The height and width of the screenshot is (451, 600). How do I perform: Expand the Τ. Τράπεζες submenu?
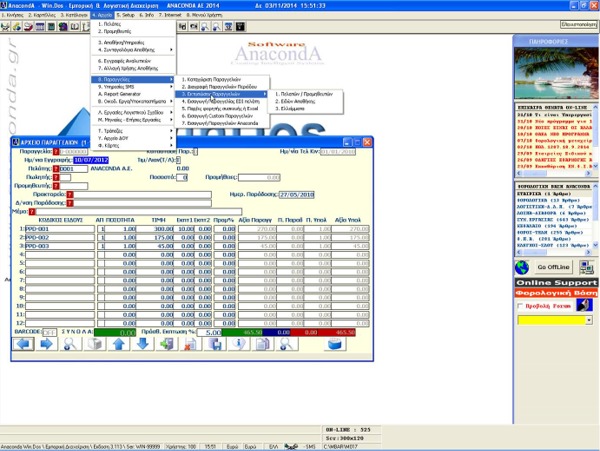point(134,131)
